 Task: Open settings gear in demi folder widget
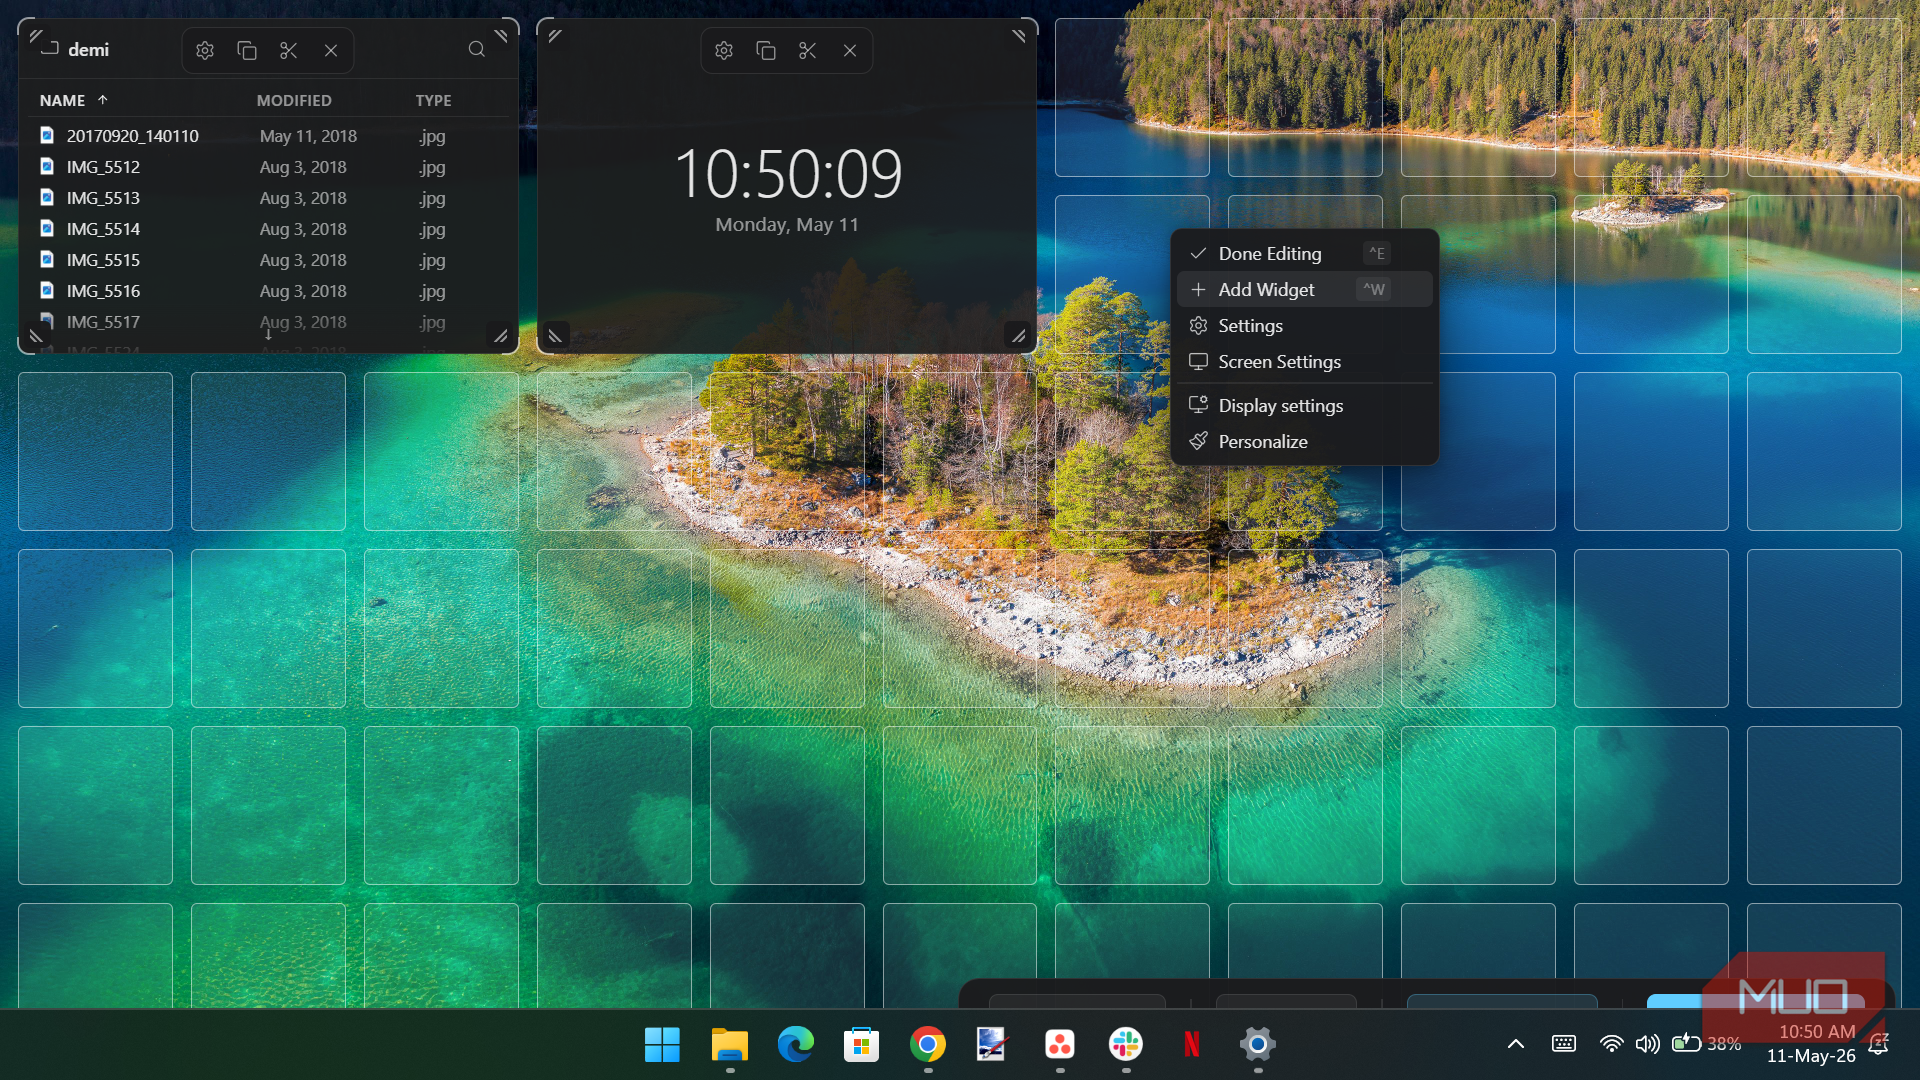(x=205, y=50)
